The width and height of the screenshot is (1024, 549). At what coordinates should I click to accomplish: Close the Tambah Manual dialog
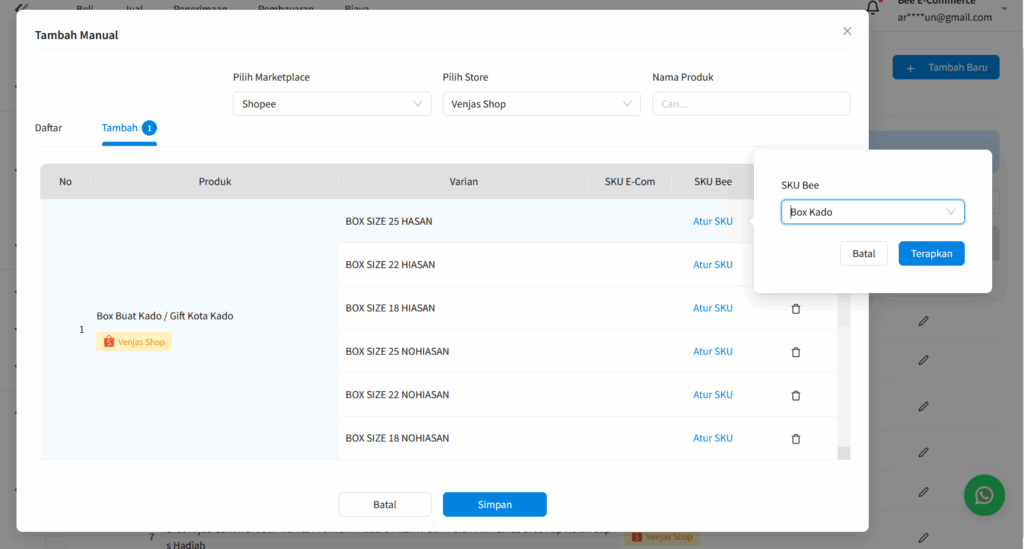point(847,31)
